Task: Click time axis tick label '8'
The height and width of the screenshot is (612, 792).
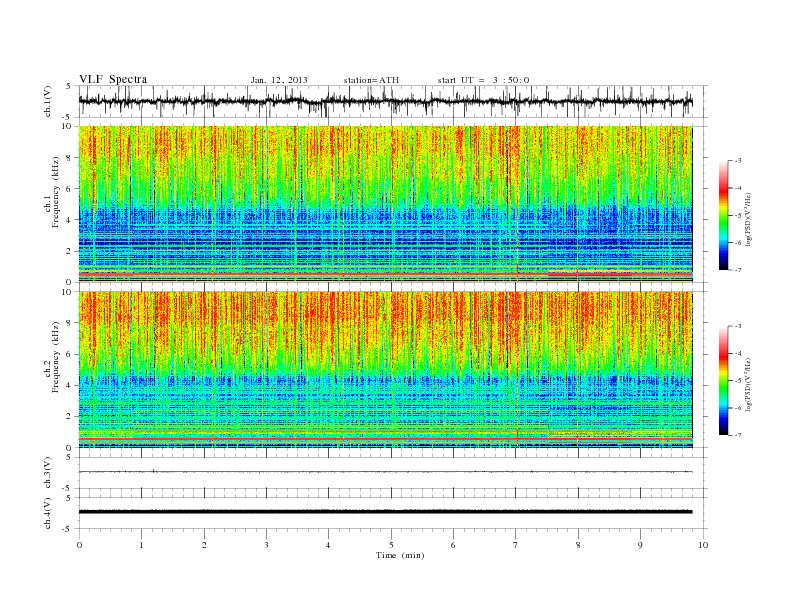Action: (x=578, y=545)
